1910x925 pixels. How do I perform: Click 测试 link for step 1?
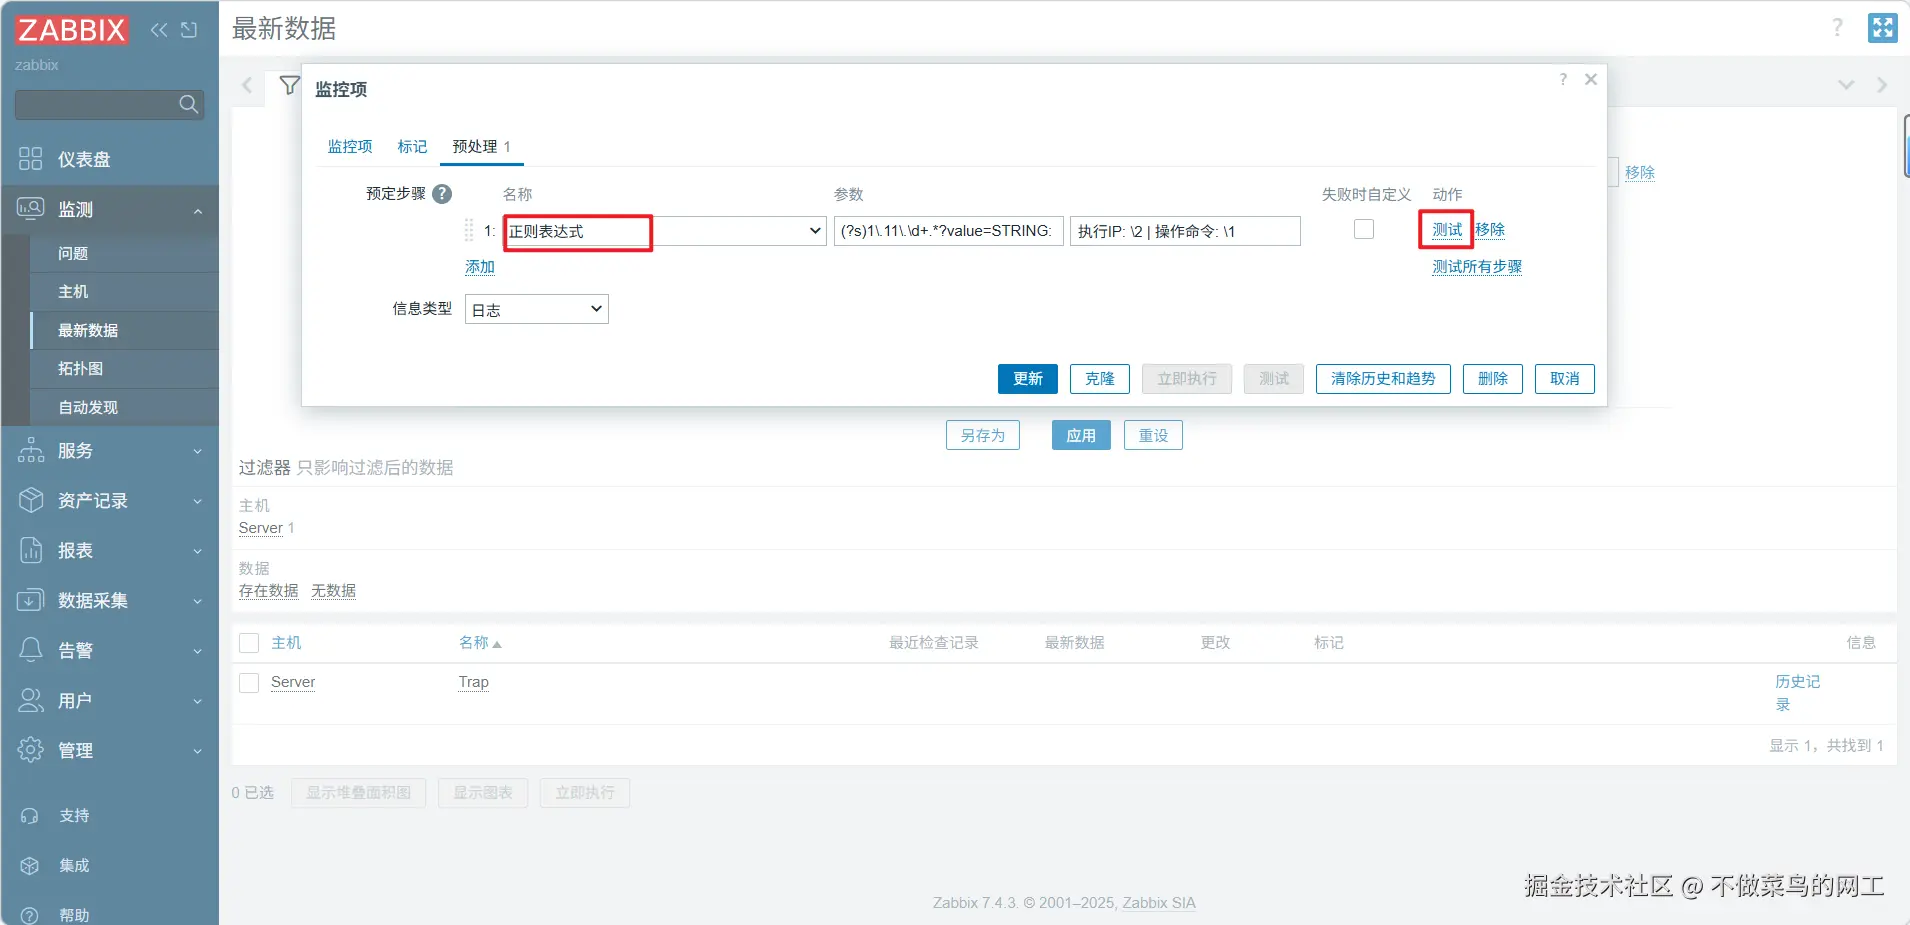tap(1447, 230)
